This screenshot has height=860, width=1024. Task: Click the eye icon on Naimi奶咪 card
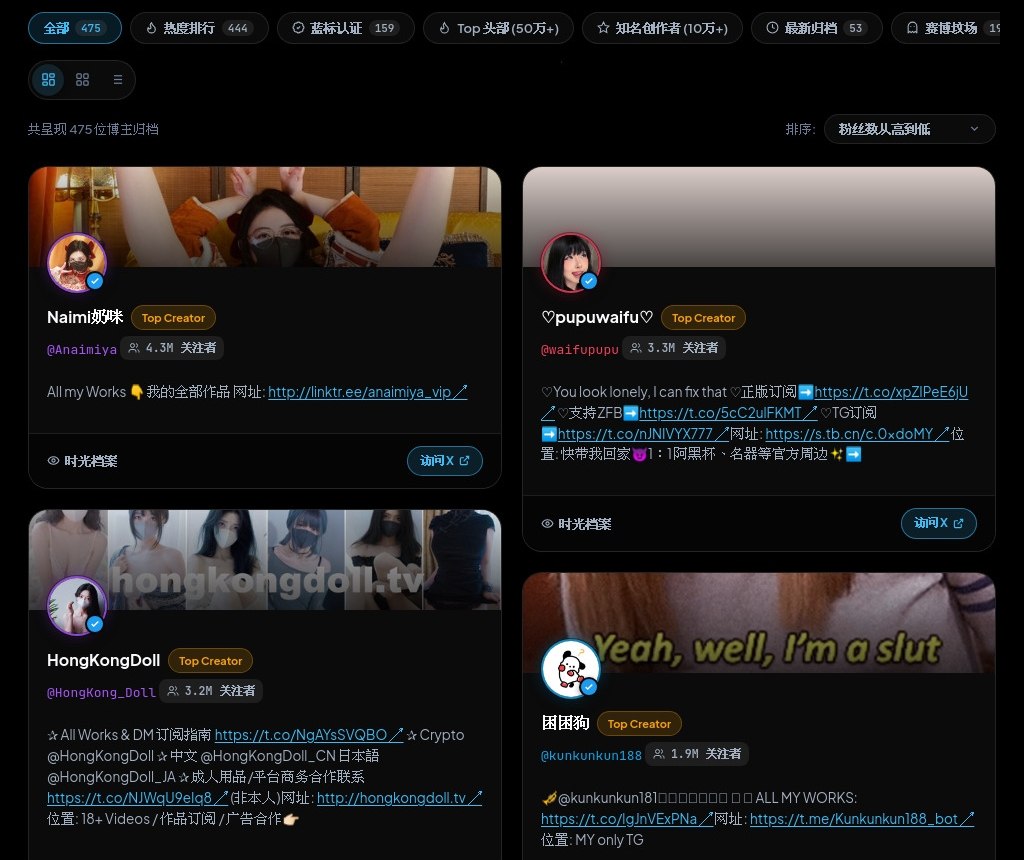tap(53, 461)
